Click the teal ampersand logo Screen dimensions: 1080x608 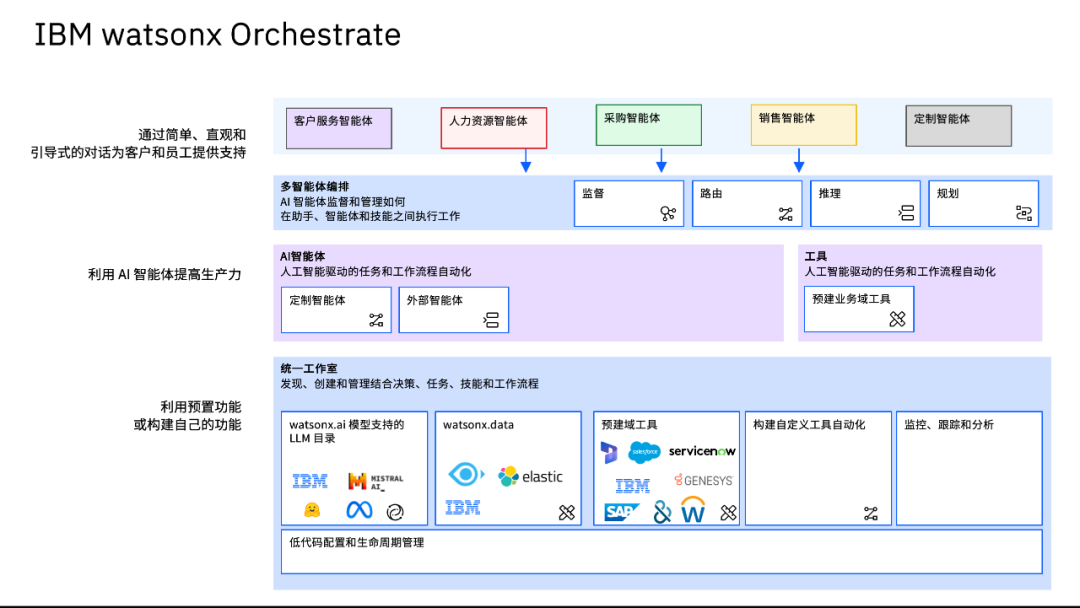pyautogui.click(x=662, y=512)
